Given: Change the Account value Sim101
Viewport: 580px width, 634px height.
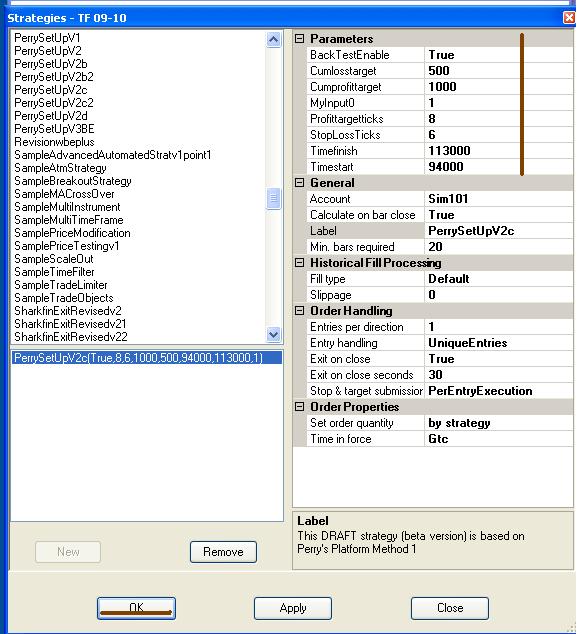Looking at the screenshot, I should [499, 199].
